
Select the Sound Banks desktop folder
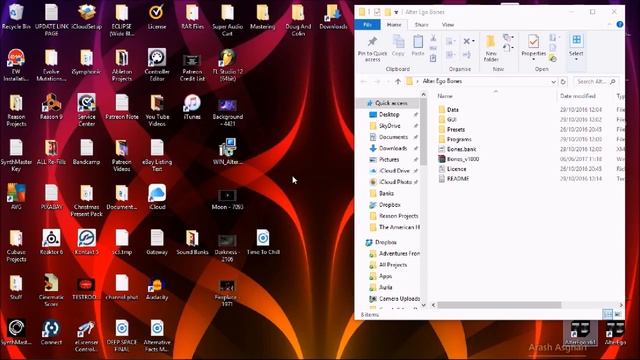click(x=192, y=242)
